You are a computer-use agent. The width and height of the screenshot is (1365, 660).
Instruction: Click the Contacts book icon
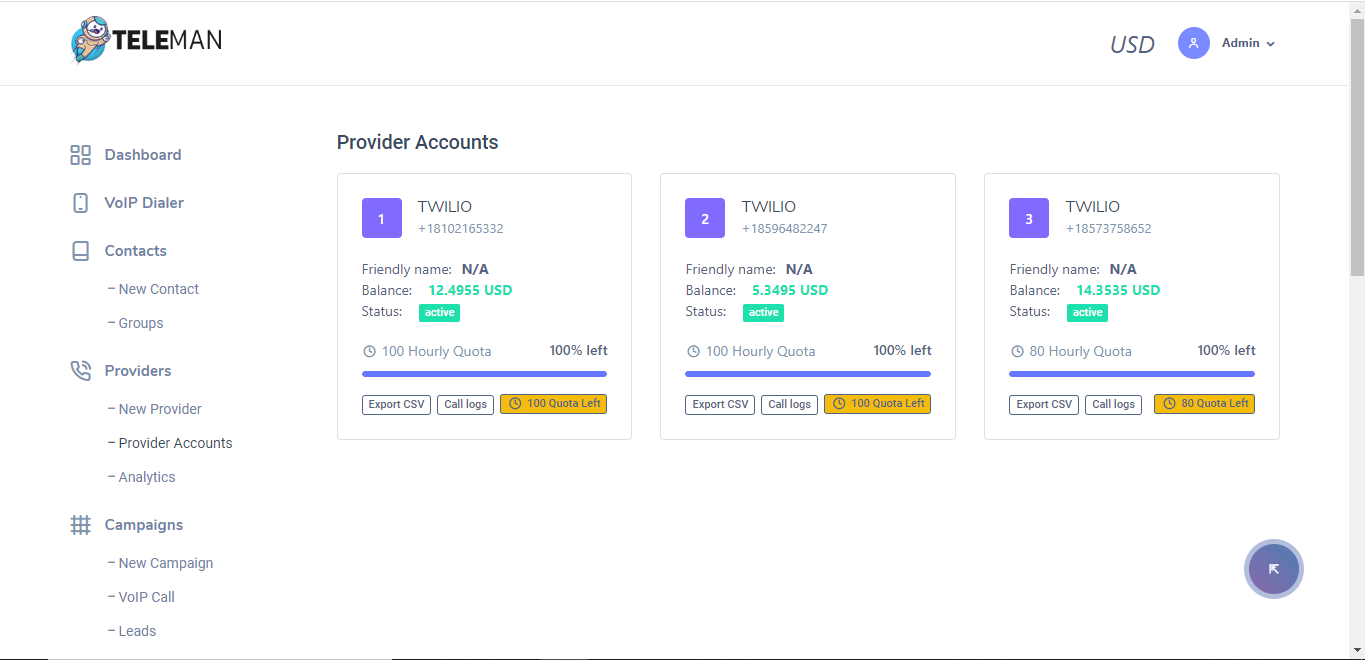point(80,250)
